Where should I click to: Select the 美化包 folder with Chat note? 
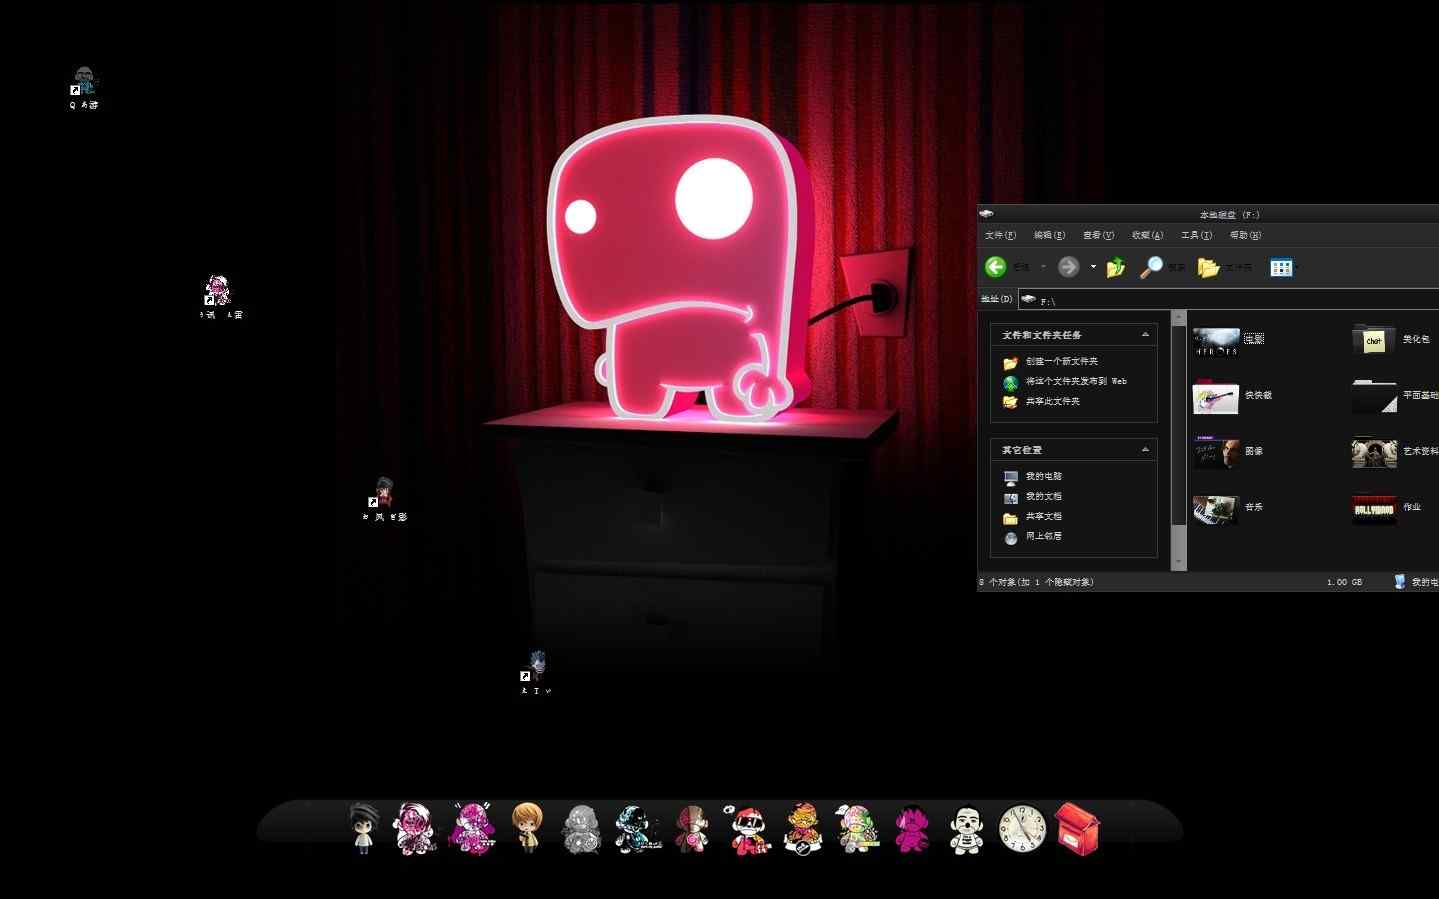tap(1374, 340)
